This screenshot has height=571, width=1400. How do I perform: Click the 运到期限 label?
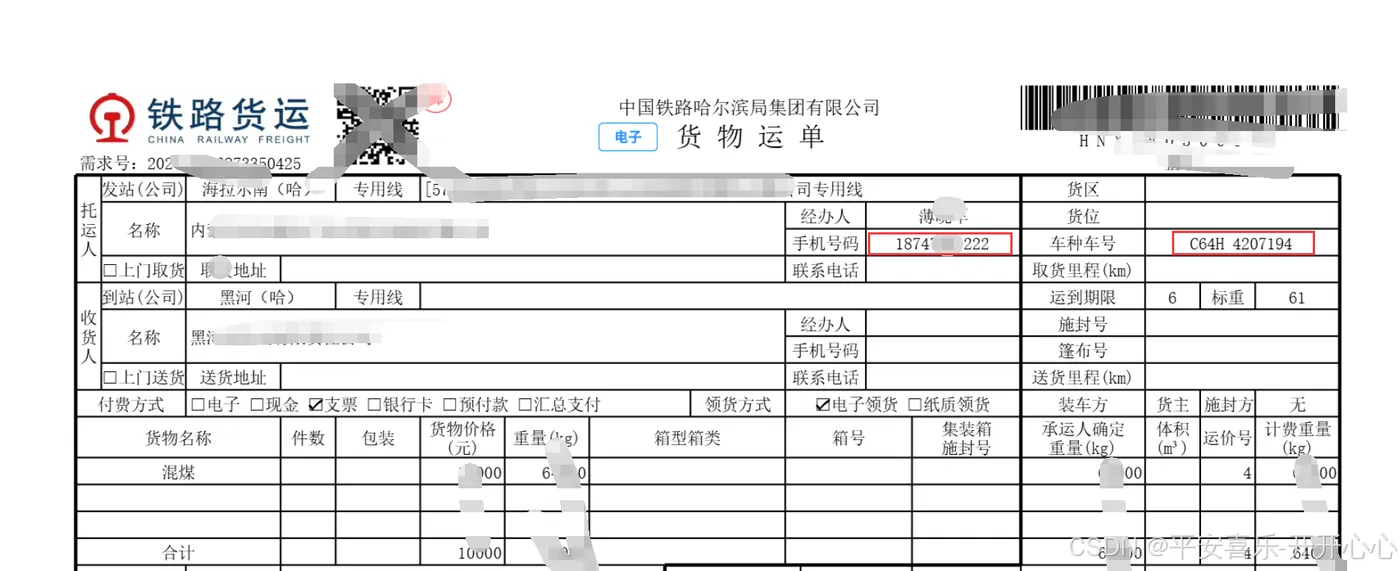(x=1082, y=297)
